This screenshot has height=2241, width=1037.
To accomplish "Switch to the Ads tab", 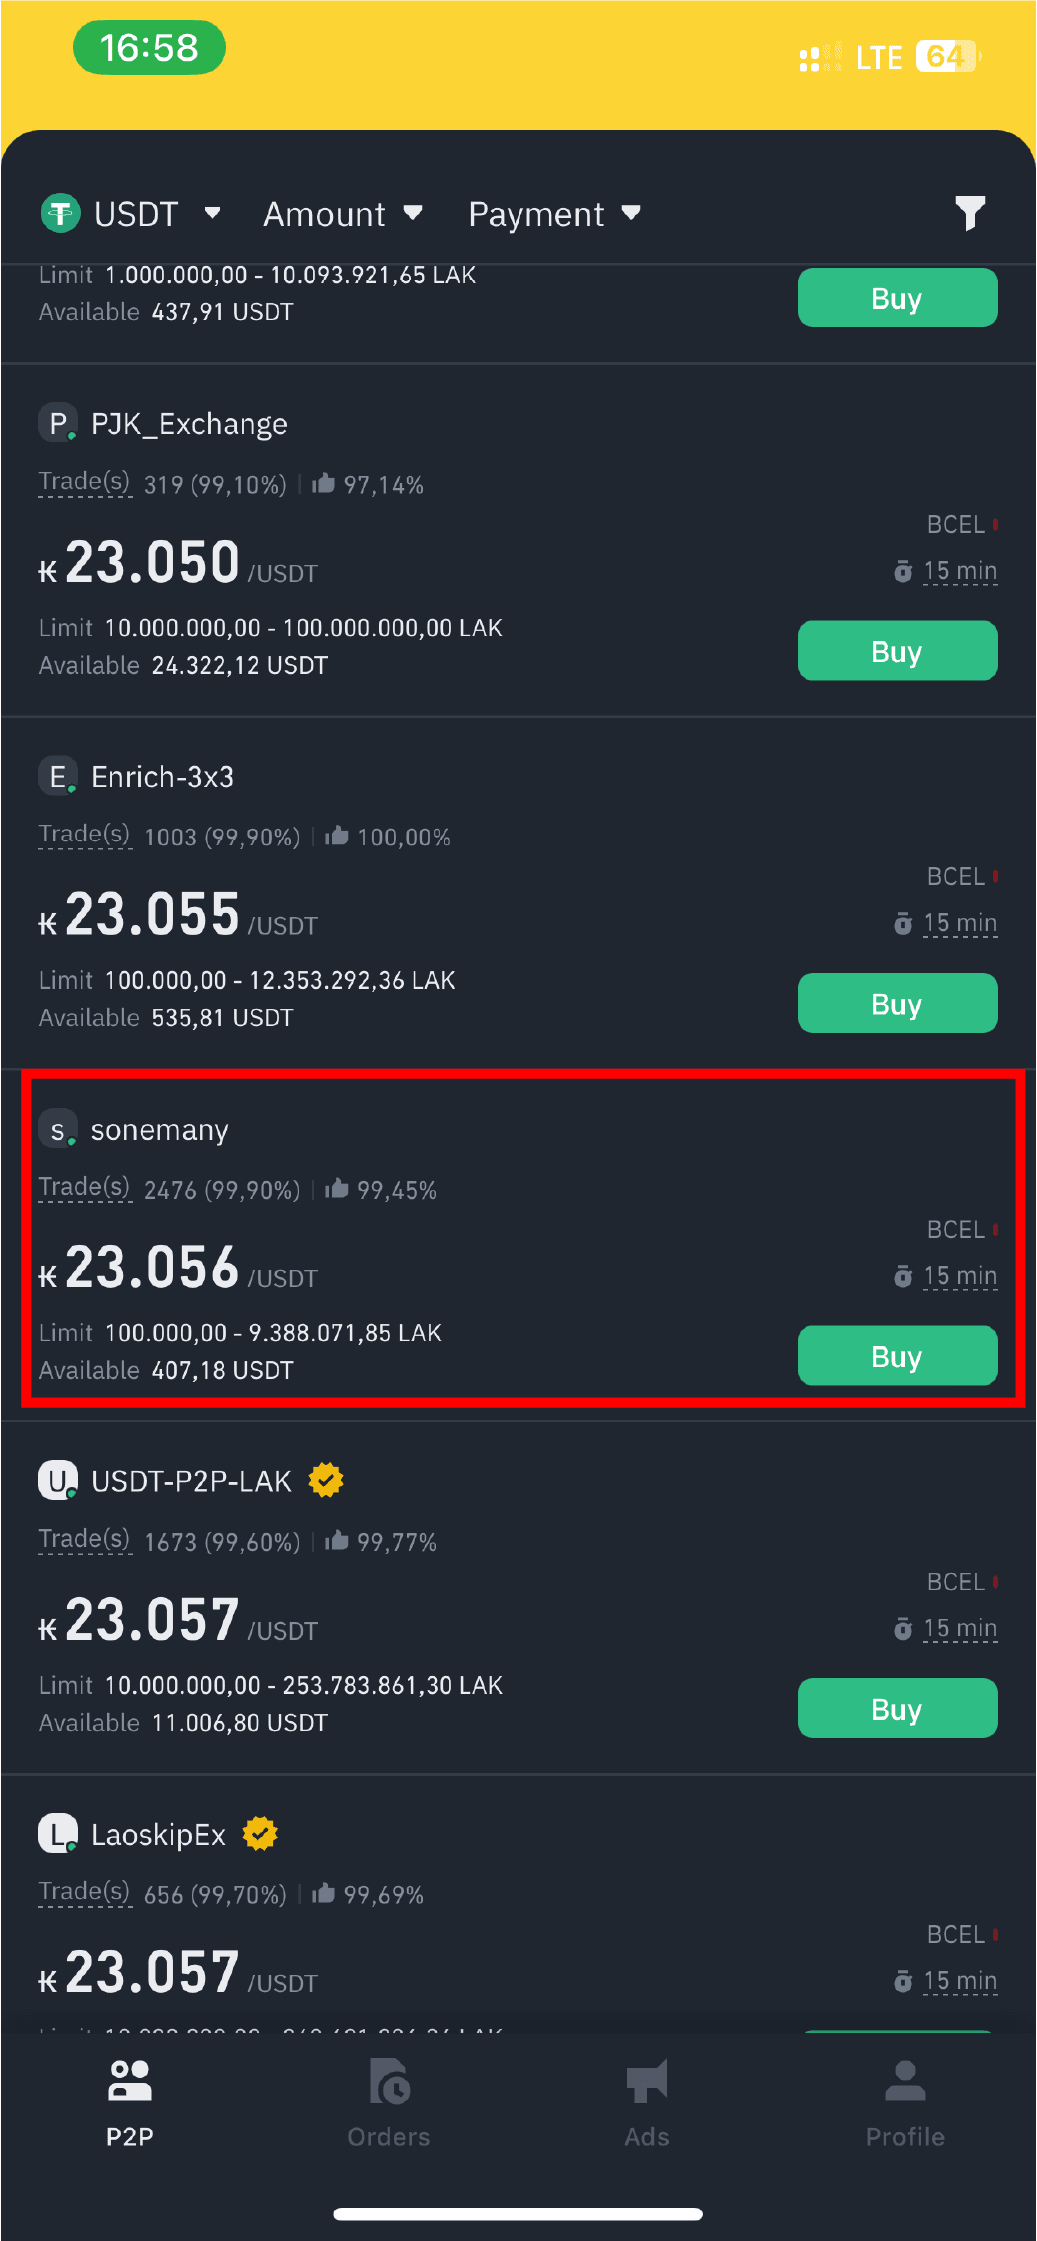I will click(x=647, y=2102).
